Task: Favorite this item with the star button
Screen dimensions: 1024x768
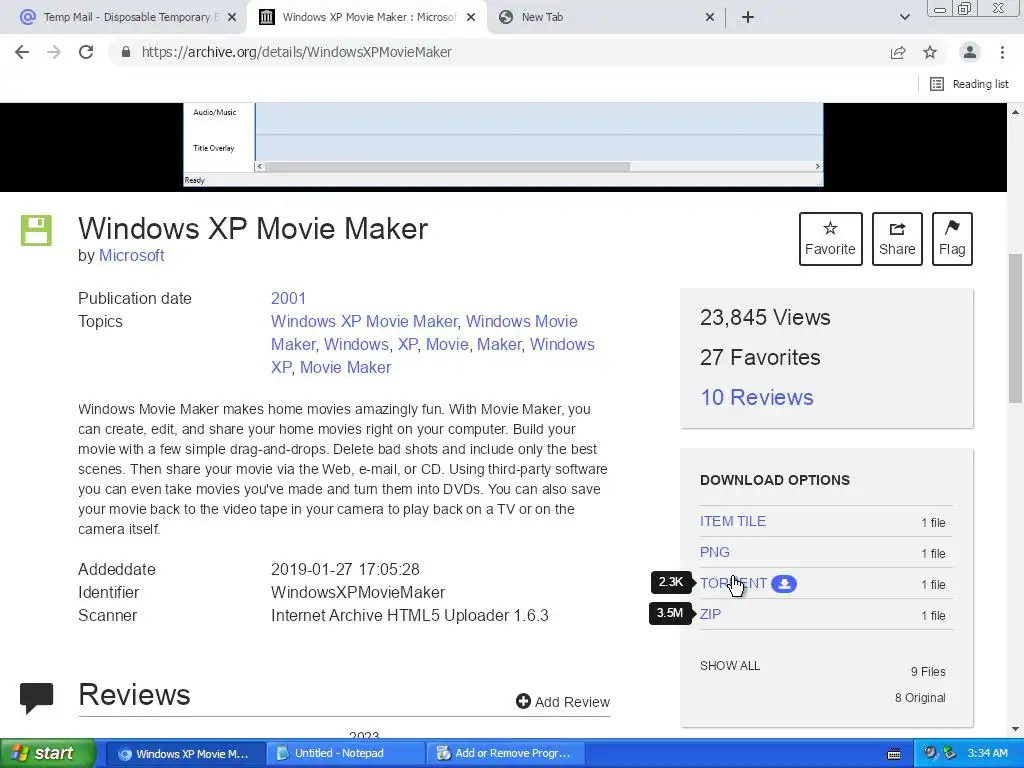Action: click(x=830, y=238)
